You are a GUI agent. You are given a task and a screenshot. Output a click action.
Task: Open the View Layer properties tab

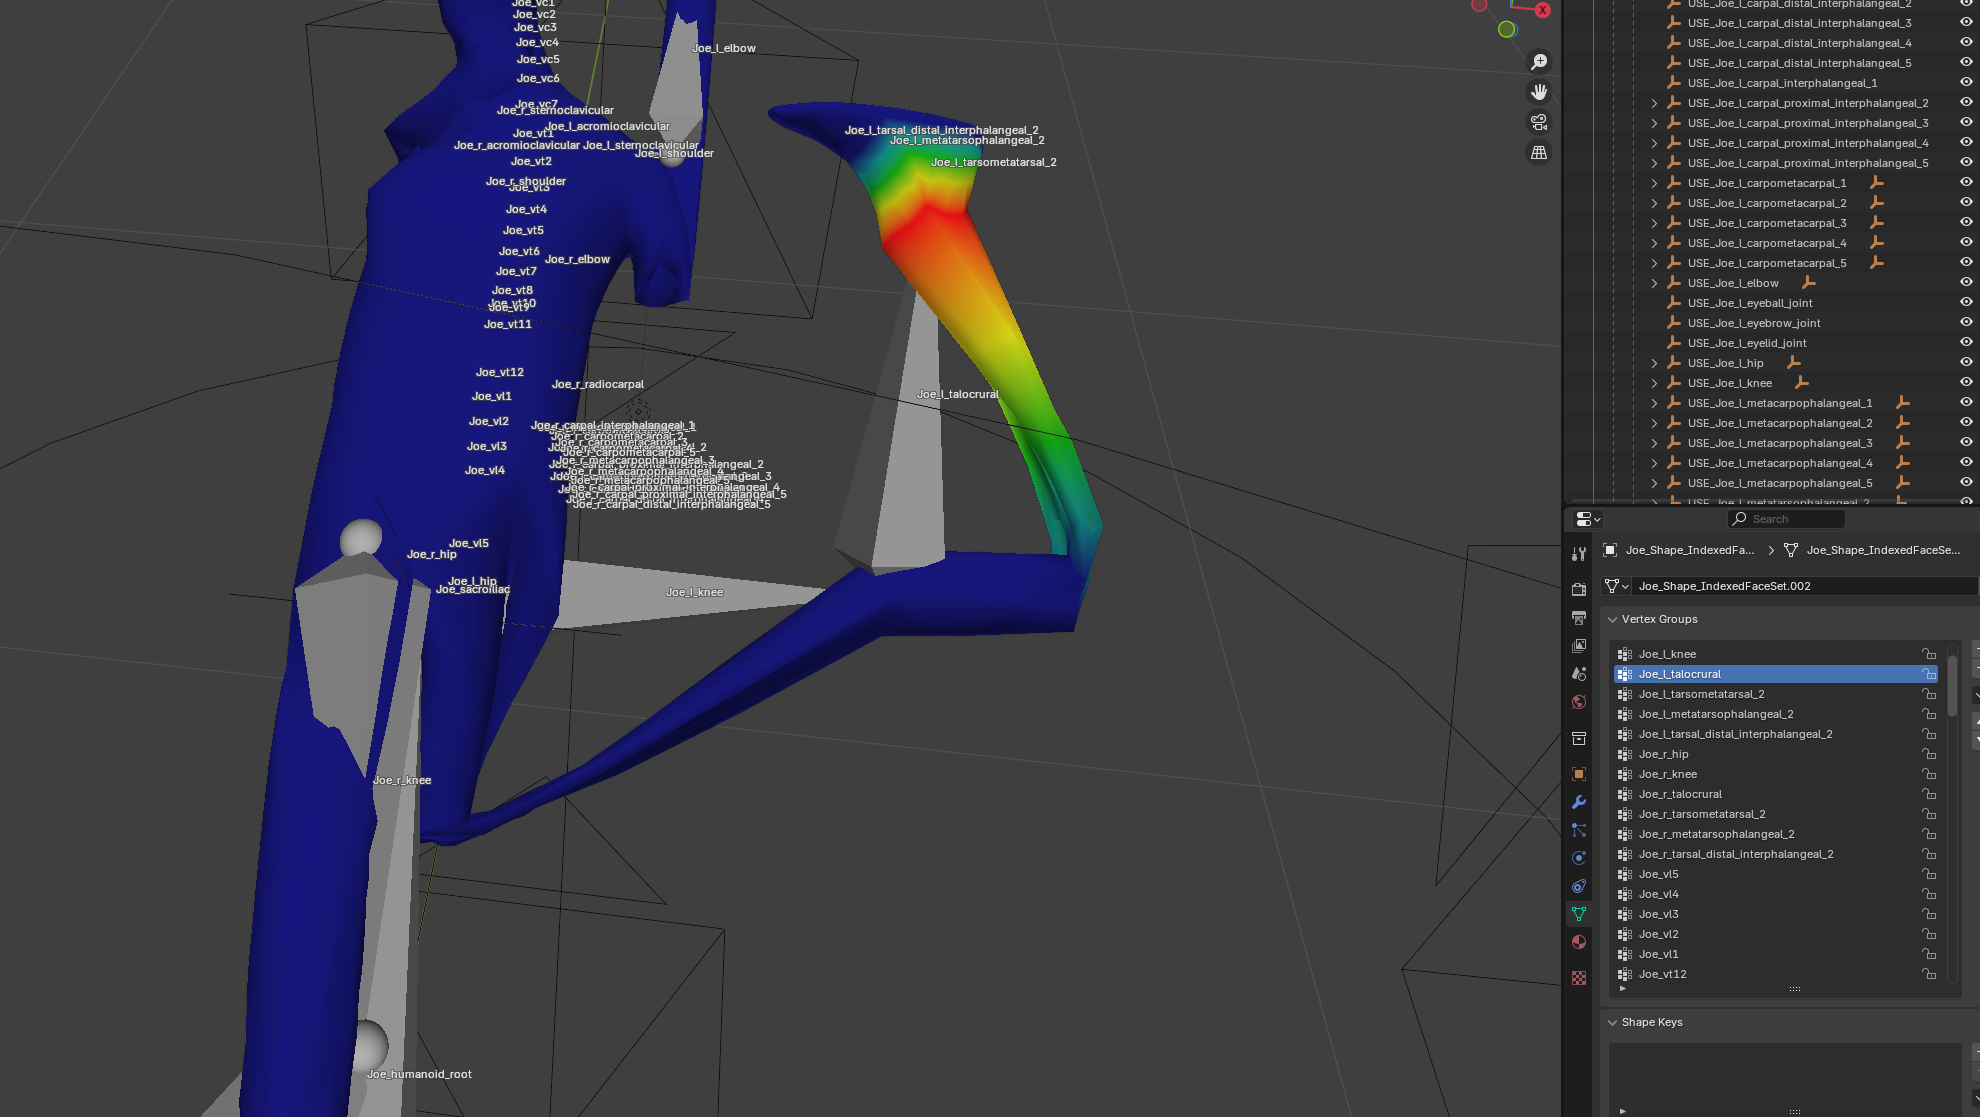(1579, 646)
